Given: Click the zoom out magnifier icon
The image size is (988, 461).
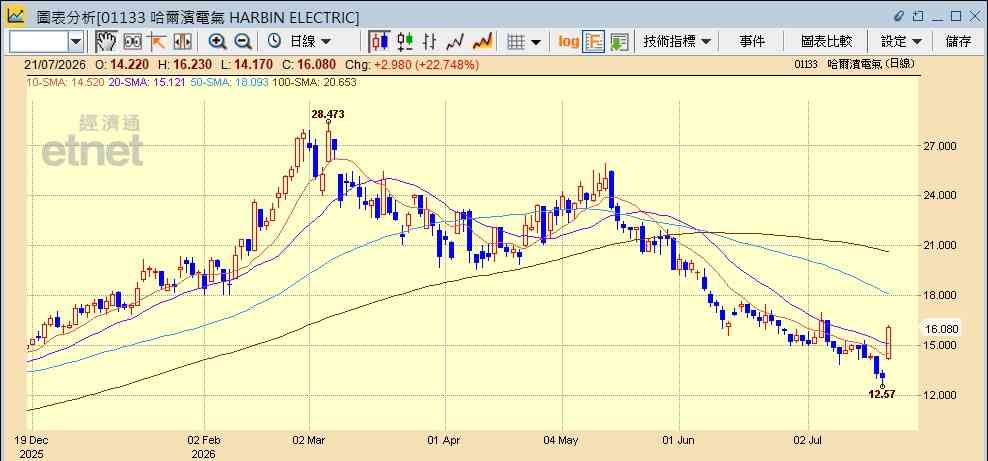Looking at the screenshot, I should [243, 42].
